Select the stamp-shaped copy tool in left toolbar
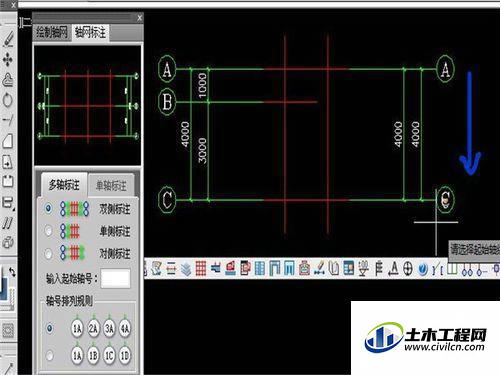Image resolution: width=500 pixels, height=375 pixels. (8, 80)
